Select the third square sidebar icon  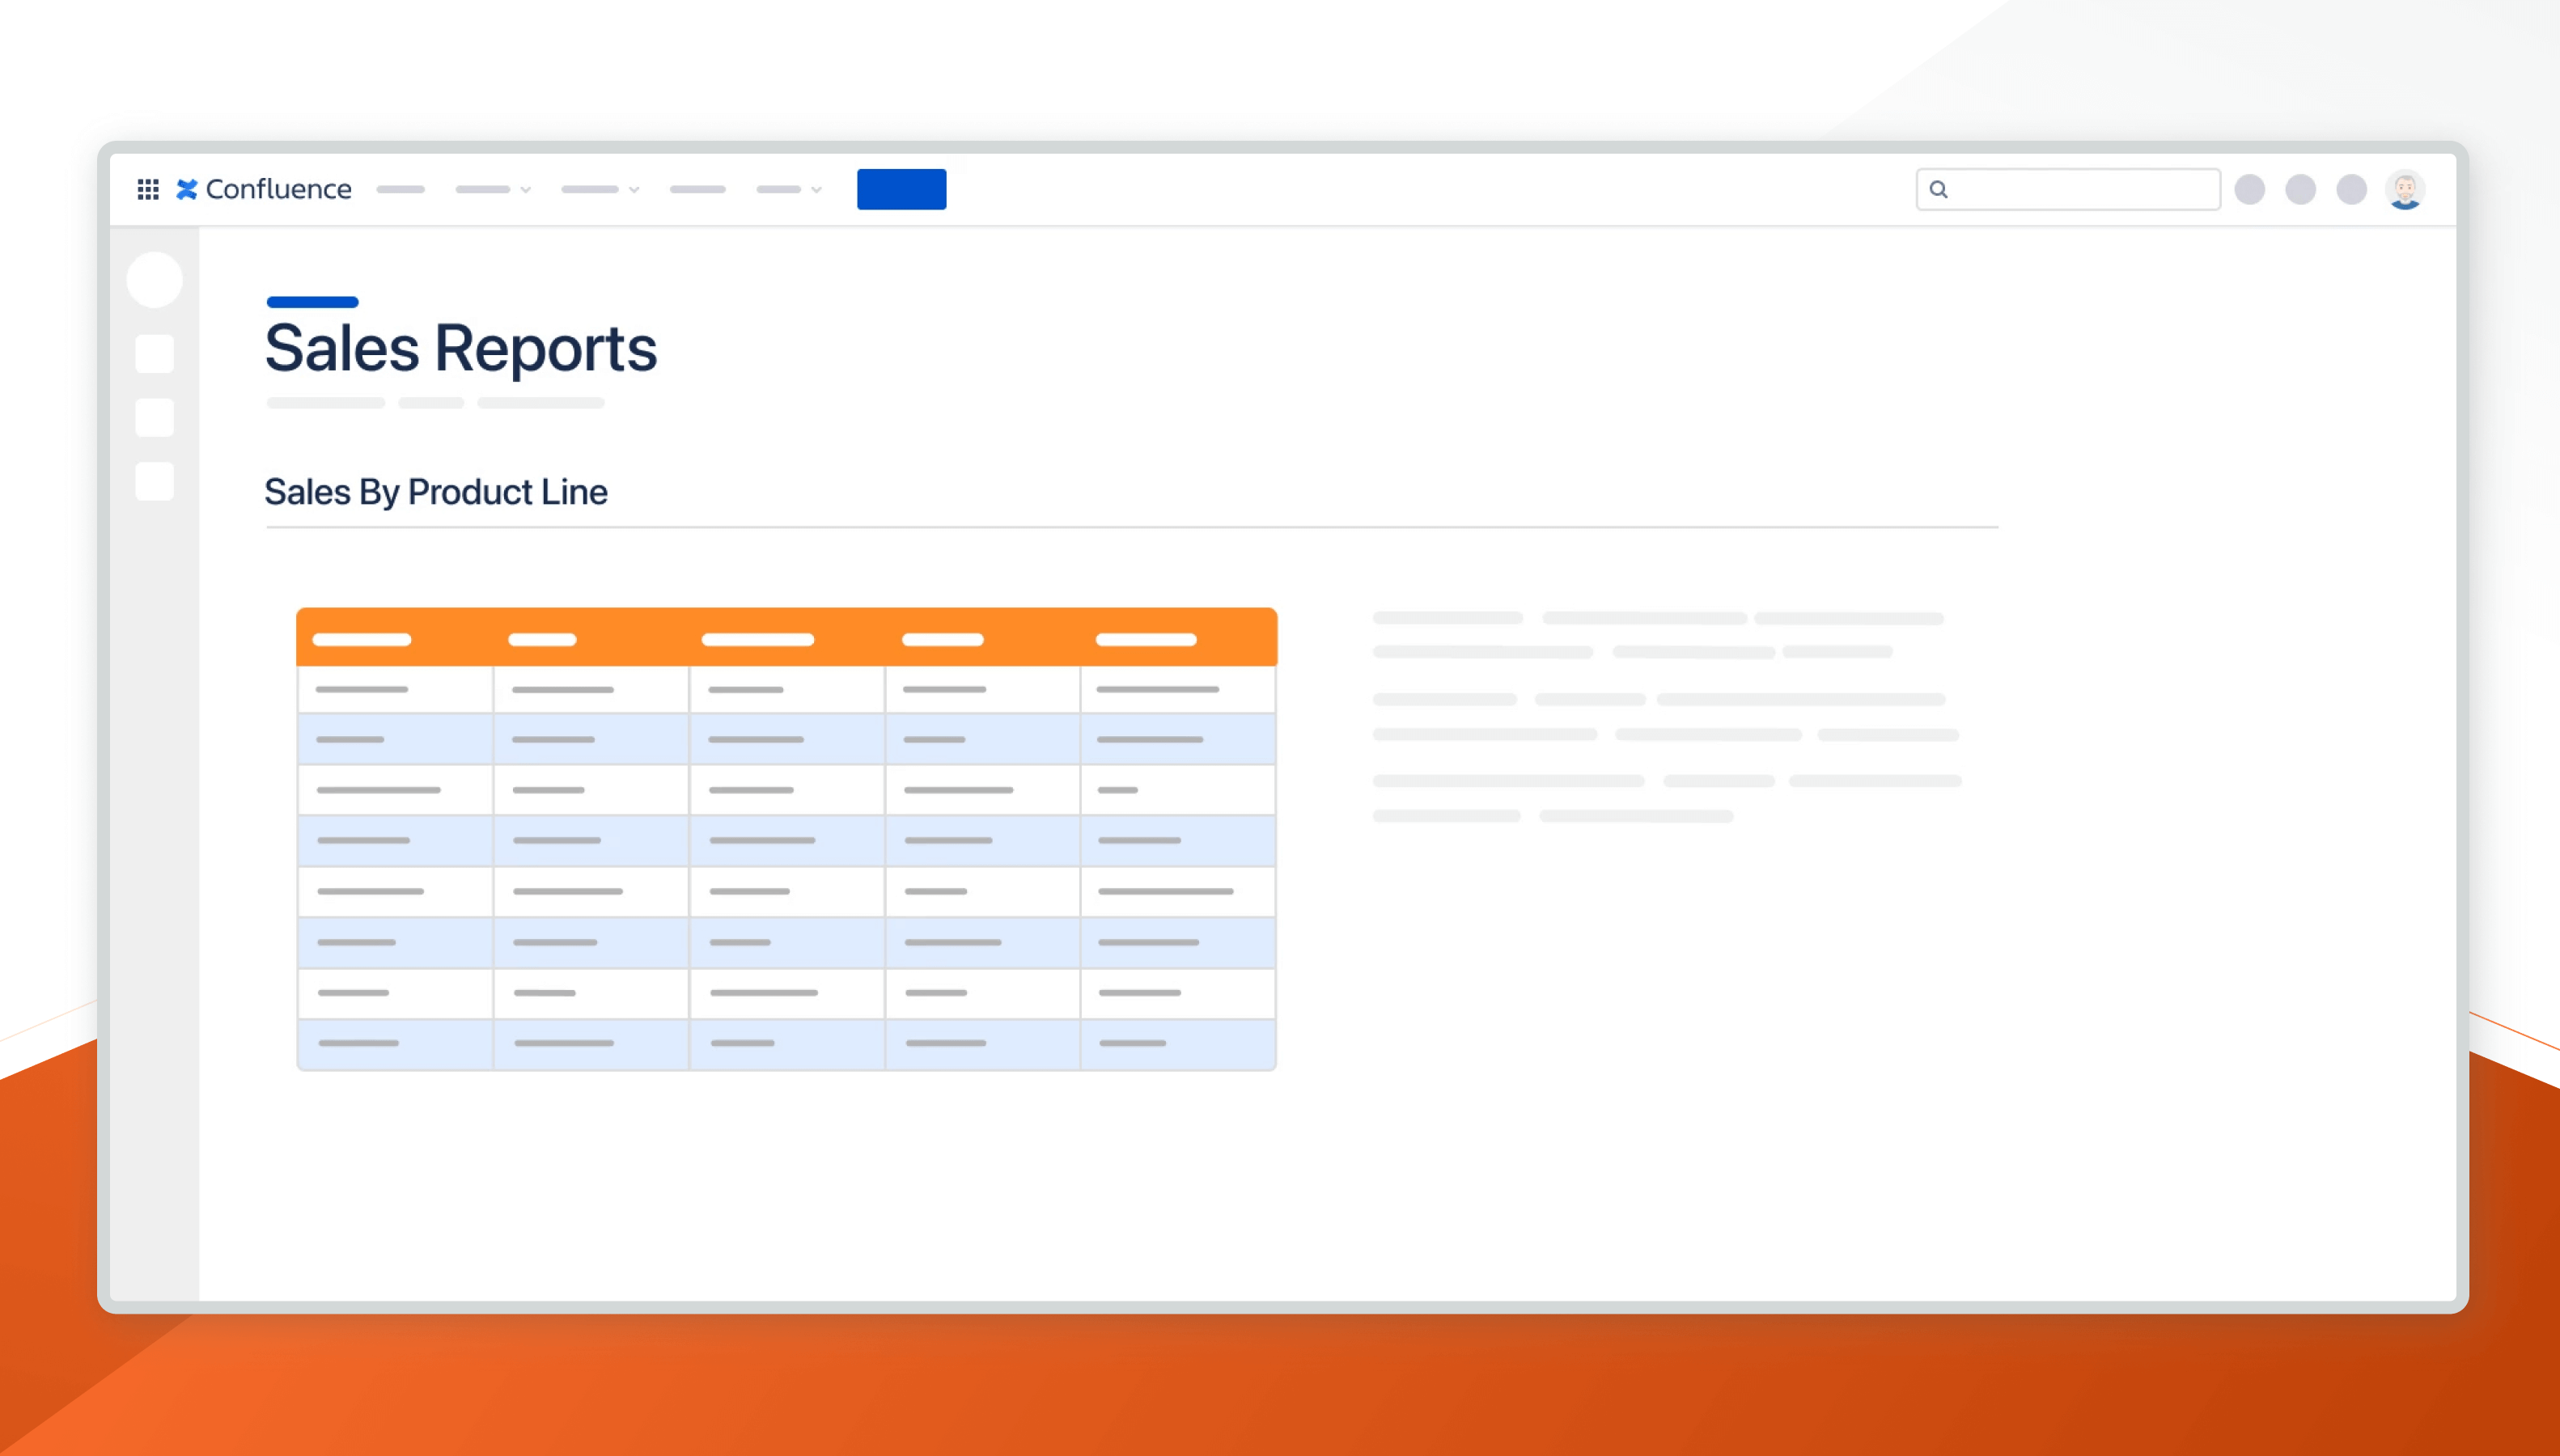(154, 482)
